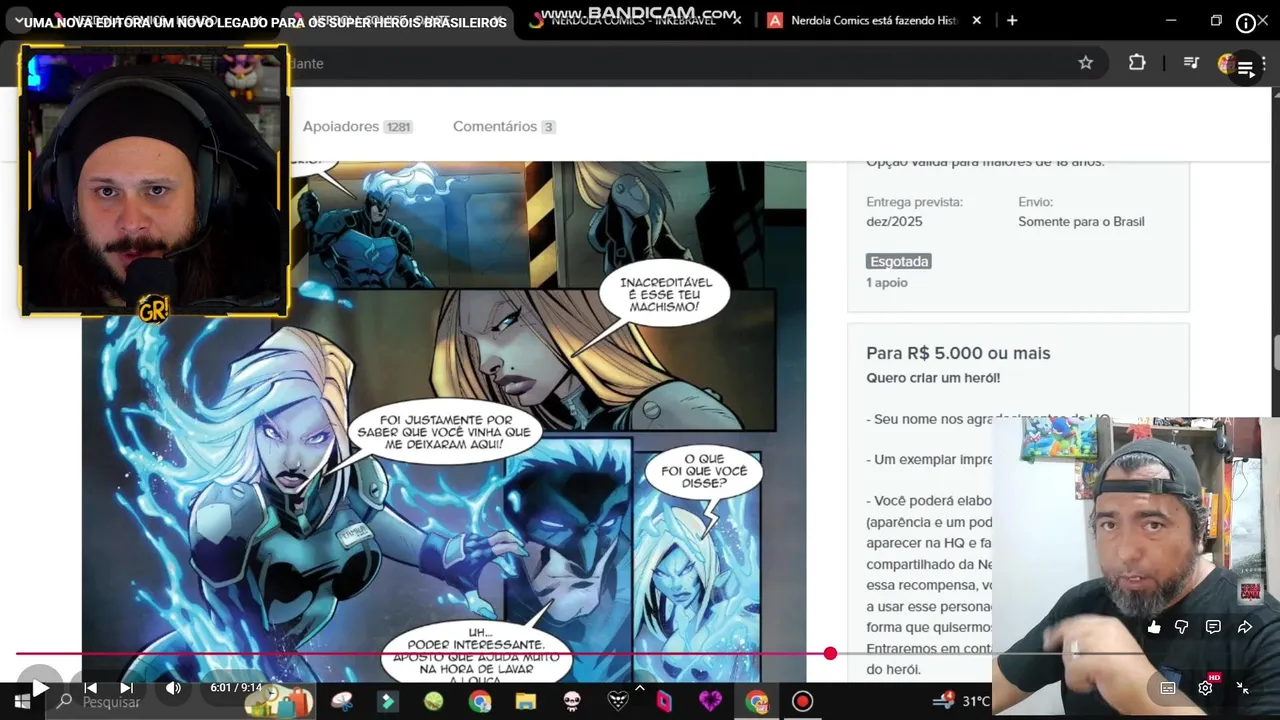Click the 6:01 / 9:14 time display
This screenshot has height=720, width=1280.
click(236, 688)
